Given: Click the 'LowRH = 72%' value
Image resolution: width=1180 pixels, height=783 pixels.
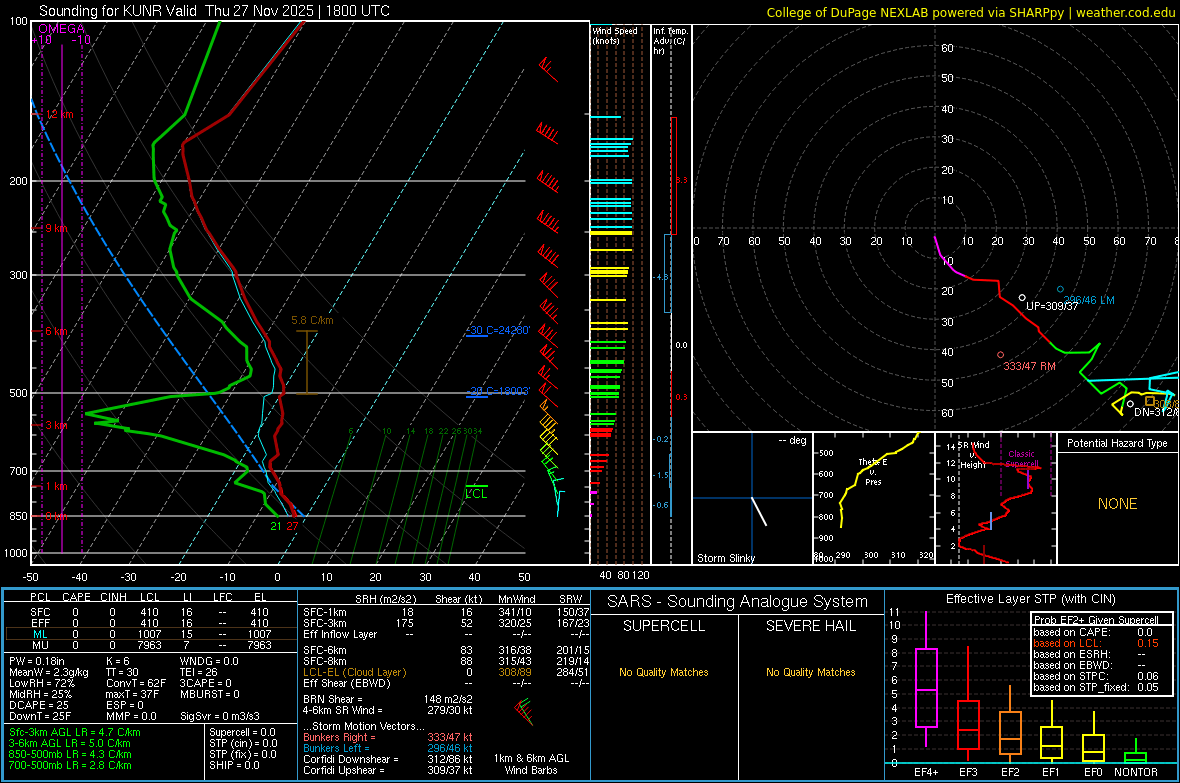Looking at the screenshot, I should [41, 683].
